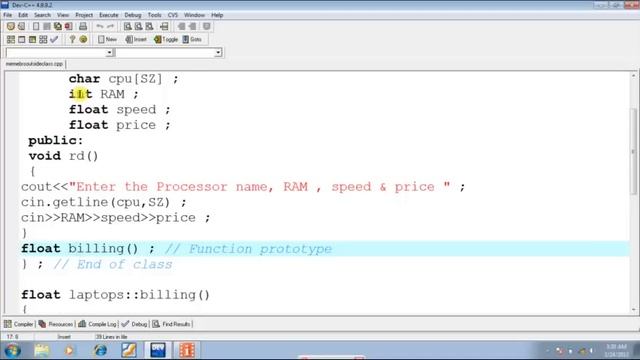Click the Find (magnifier) toolbar icon

[x=128, y=27]
